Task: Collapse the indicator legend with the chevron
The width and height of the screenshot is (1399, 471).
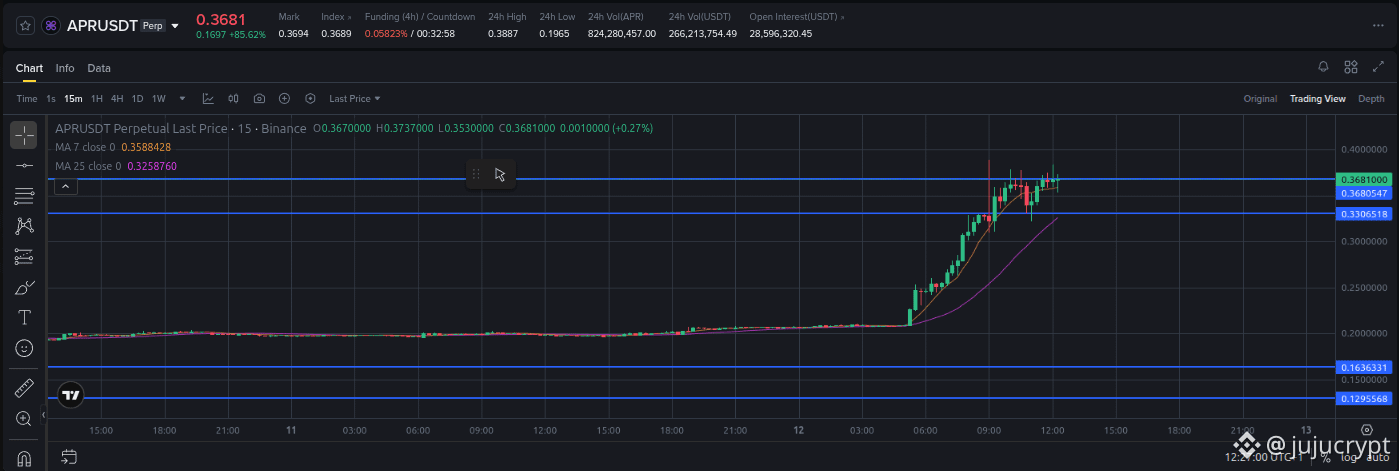Action: coord(64,186)
